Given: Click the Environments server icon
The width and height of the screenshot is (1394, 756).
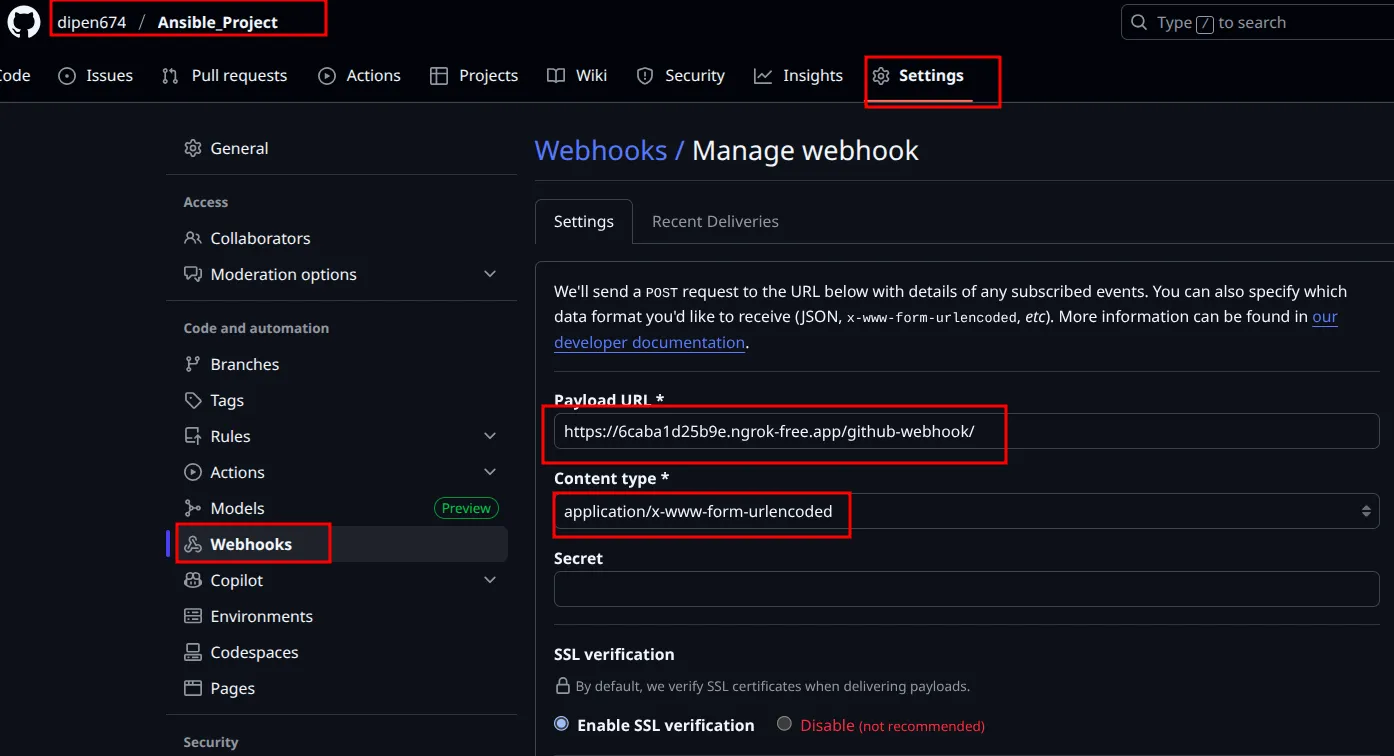Looking at the screenshot, I should [193, 616].
